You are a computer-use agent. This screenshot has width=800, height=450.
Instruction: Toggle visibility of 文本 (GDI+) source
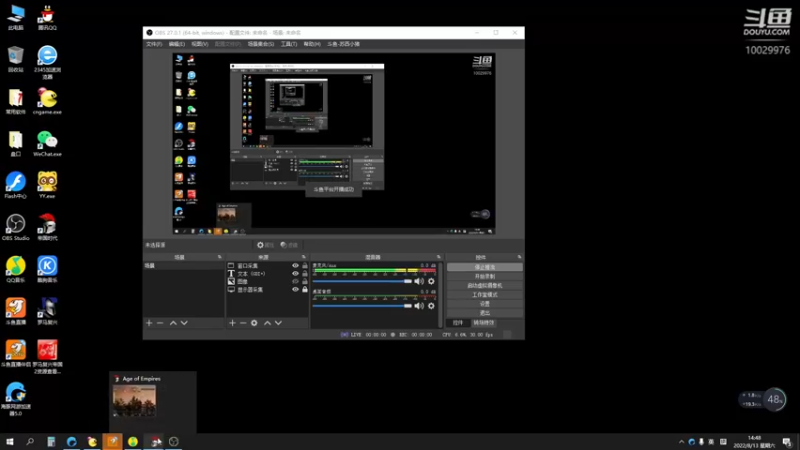(x=295, y=273)
